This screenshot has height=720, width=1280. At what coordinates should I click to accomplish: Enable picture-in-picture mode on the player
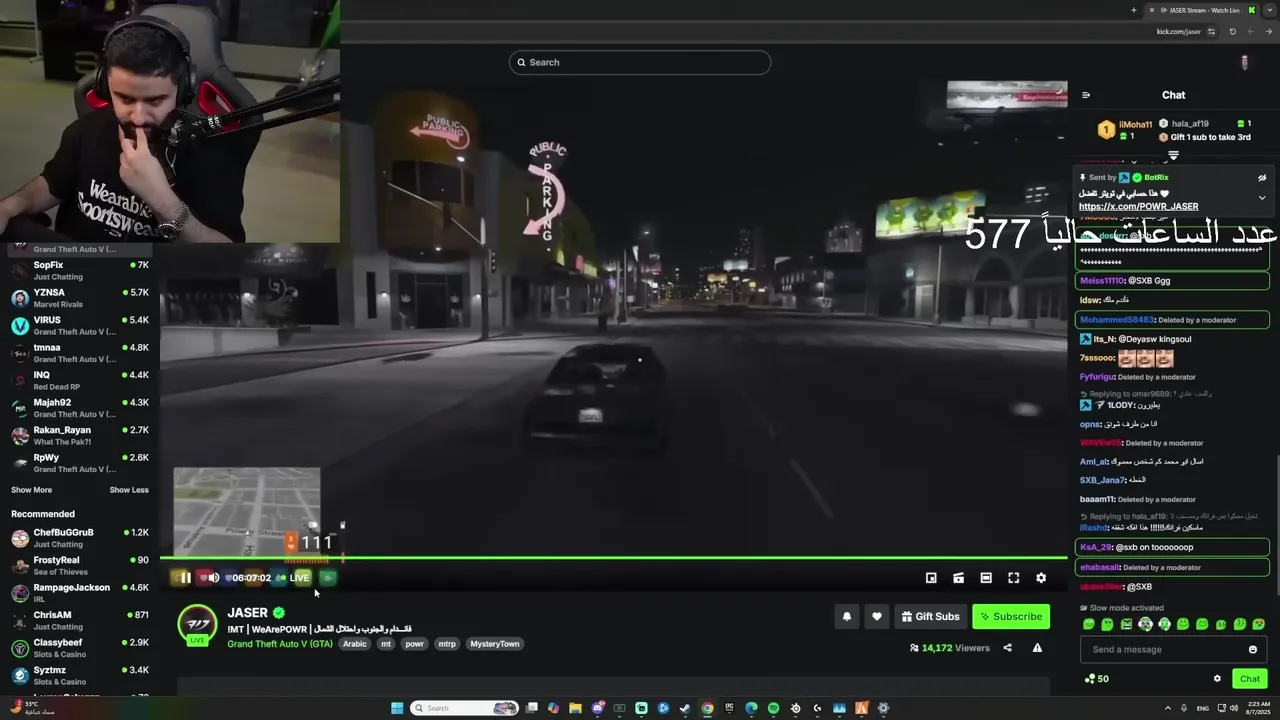coord(931,578)
